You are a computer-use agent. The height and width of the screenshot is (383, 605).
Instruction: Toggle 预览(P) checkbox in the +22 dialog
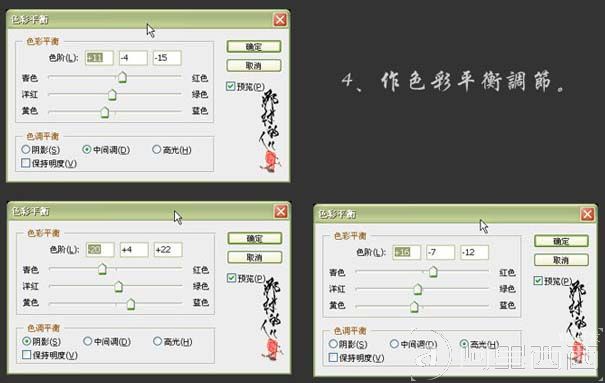point(231,278)
